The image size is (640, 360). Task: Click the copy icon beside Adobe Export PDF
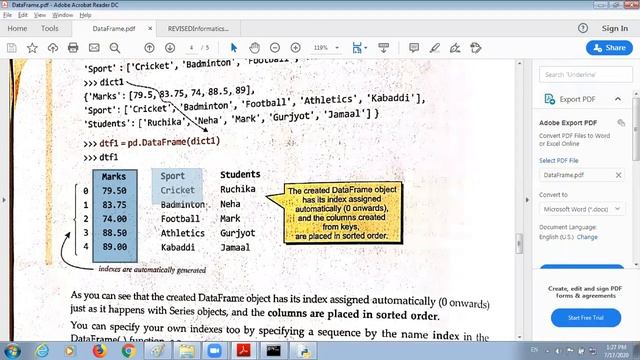(621, 123)
